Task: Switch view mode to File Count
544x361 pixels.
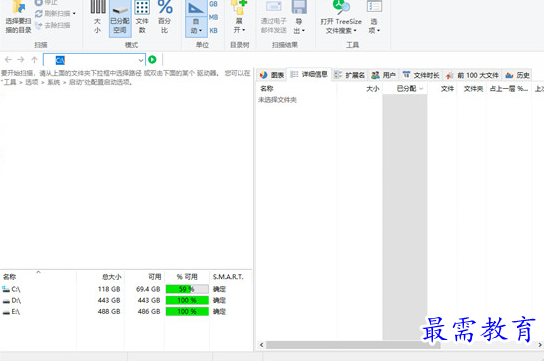Action: click(x=142, y=17)
